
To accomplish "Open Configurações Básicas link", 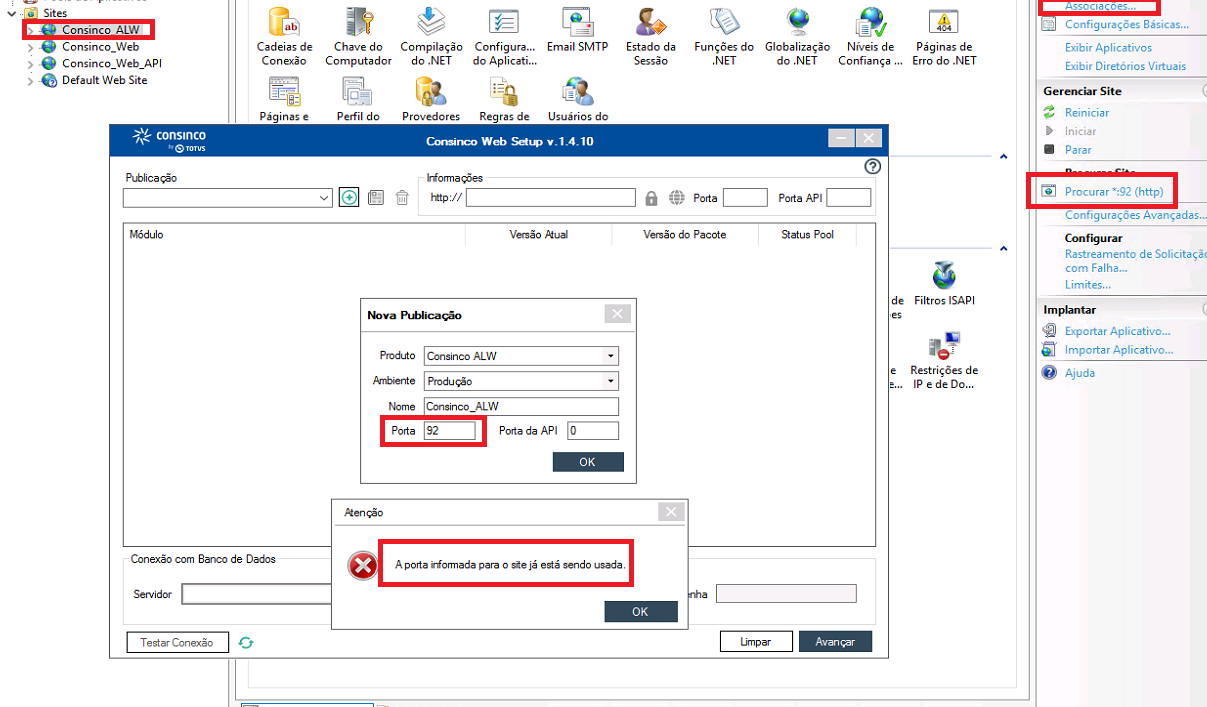I will pos(1127,25).
